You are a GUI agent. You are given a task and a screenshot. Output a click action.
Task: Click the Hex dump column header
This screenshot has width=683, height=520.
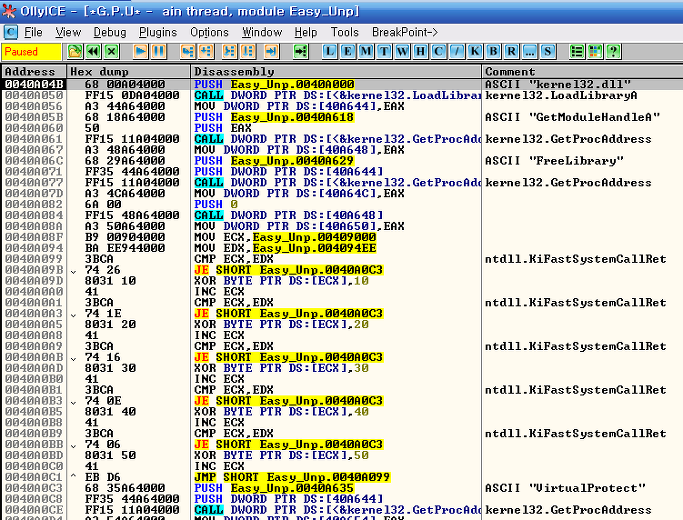(128, 71)
